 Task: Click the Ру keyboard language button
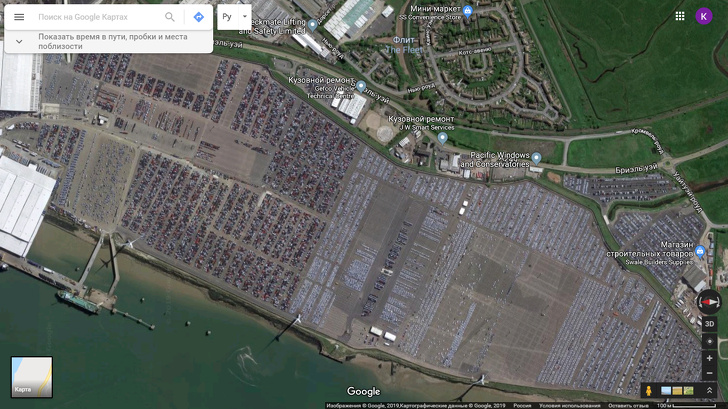point(227,17)
